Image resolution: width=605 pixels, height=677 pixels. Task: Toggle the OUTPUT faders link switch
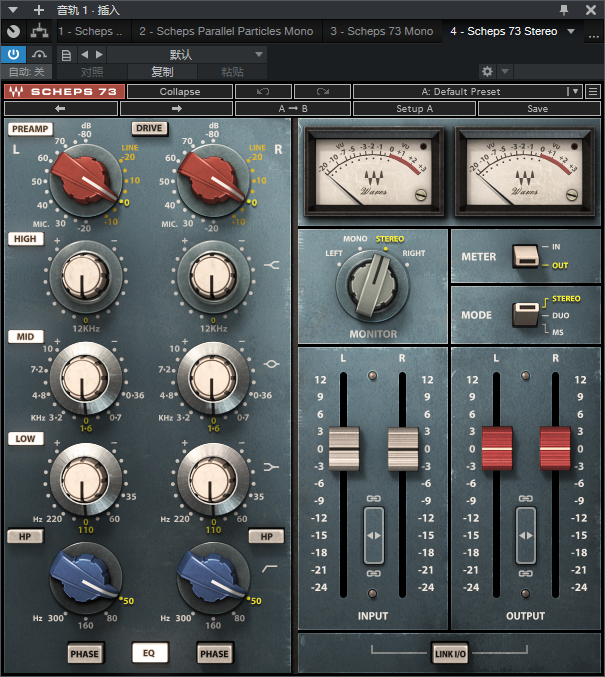tap(526, 536)
